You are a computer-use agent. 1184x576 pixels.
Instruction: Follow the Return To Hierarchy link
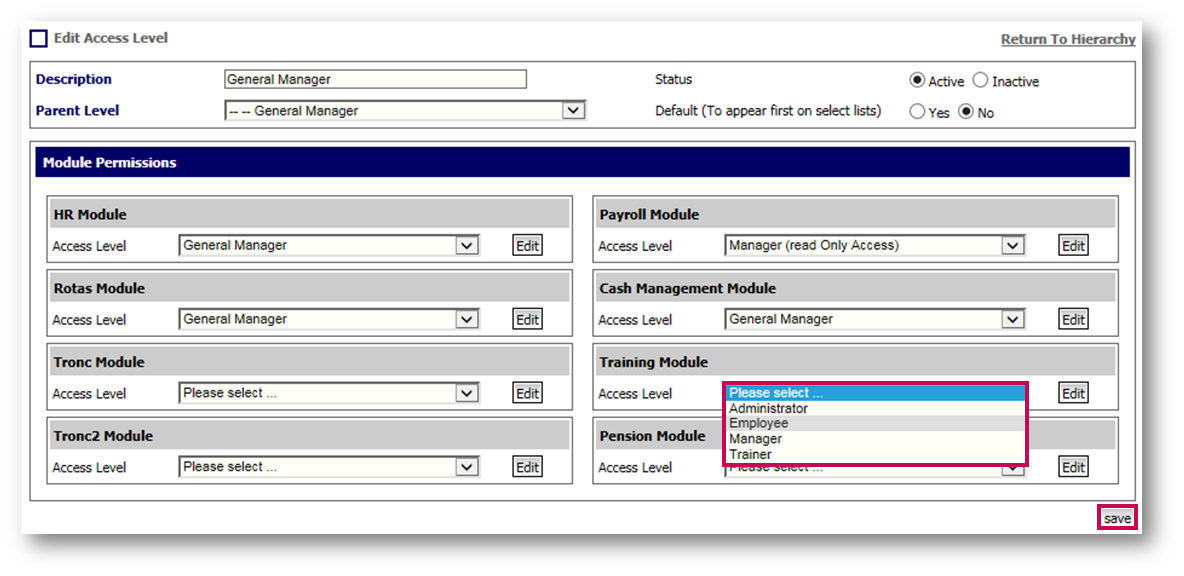[x=1068, y=39]
